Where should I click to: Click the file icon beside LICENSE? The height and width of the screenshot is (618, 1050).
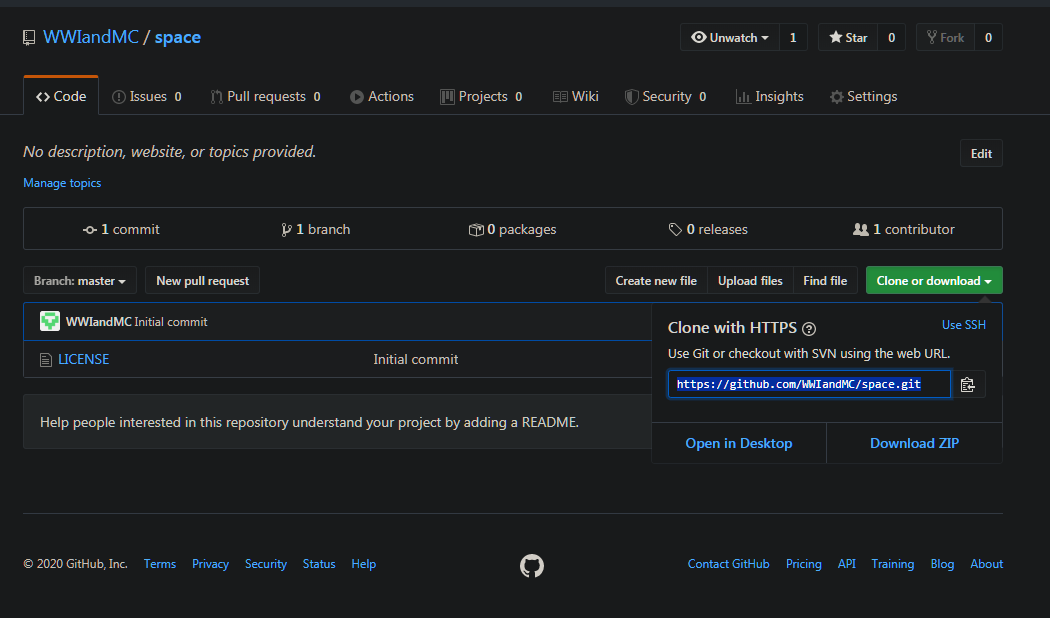point(46,360)
